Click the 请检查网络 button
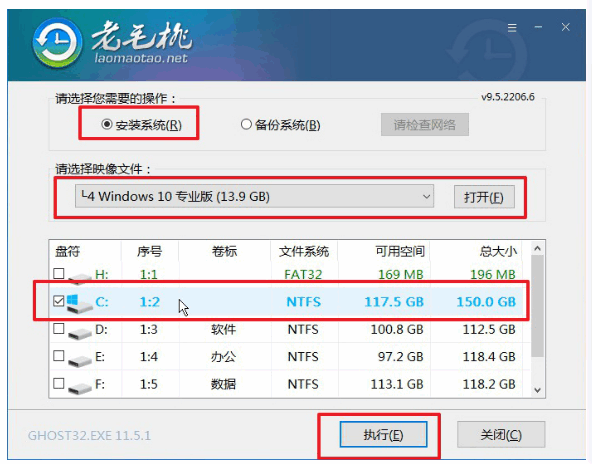 coord(425,124)
